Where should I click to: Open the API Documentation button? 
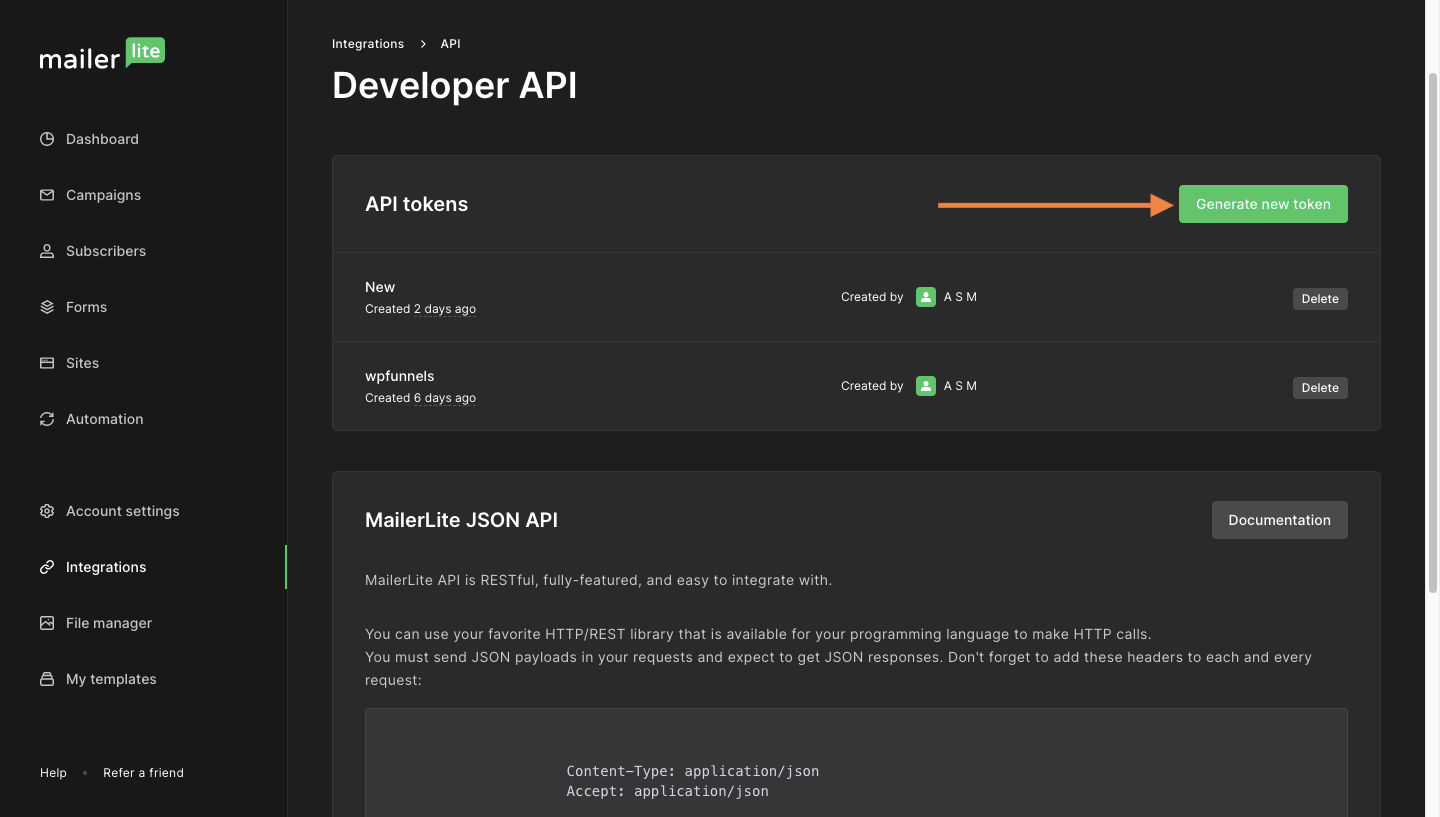click(x=1279, y=520)
